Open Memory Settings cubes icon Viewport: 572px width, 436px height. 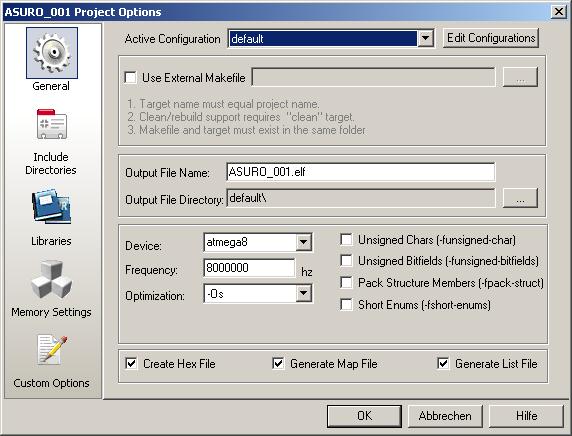(x=51, y=279)
